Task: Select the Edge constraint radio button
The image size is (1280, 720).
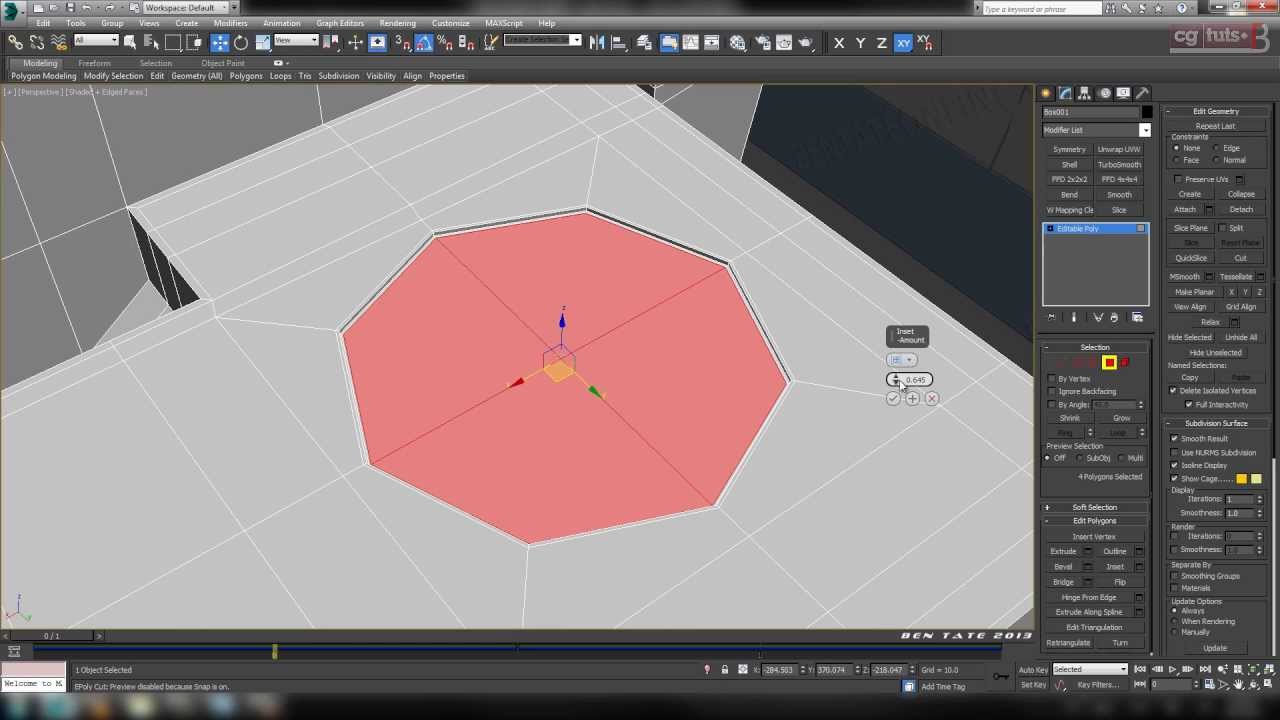Action: pos(1217,148)
